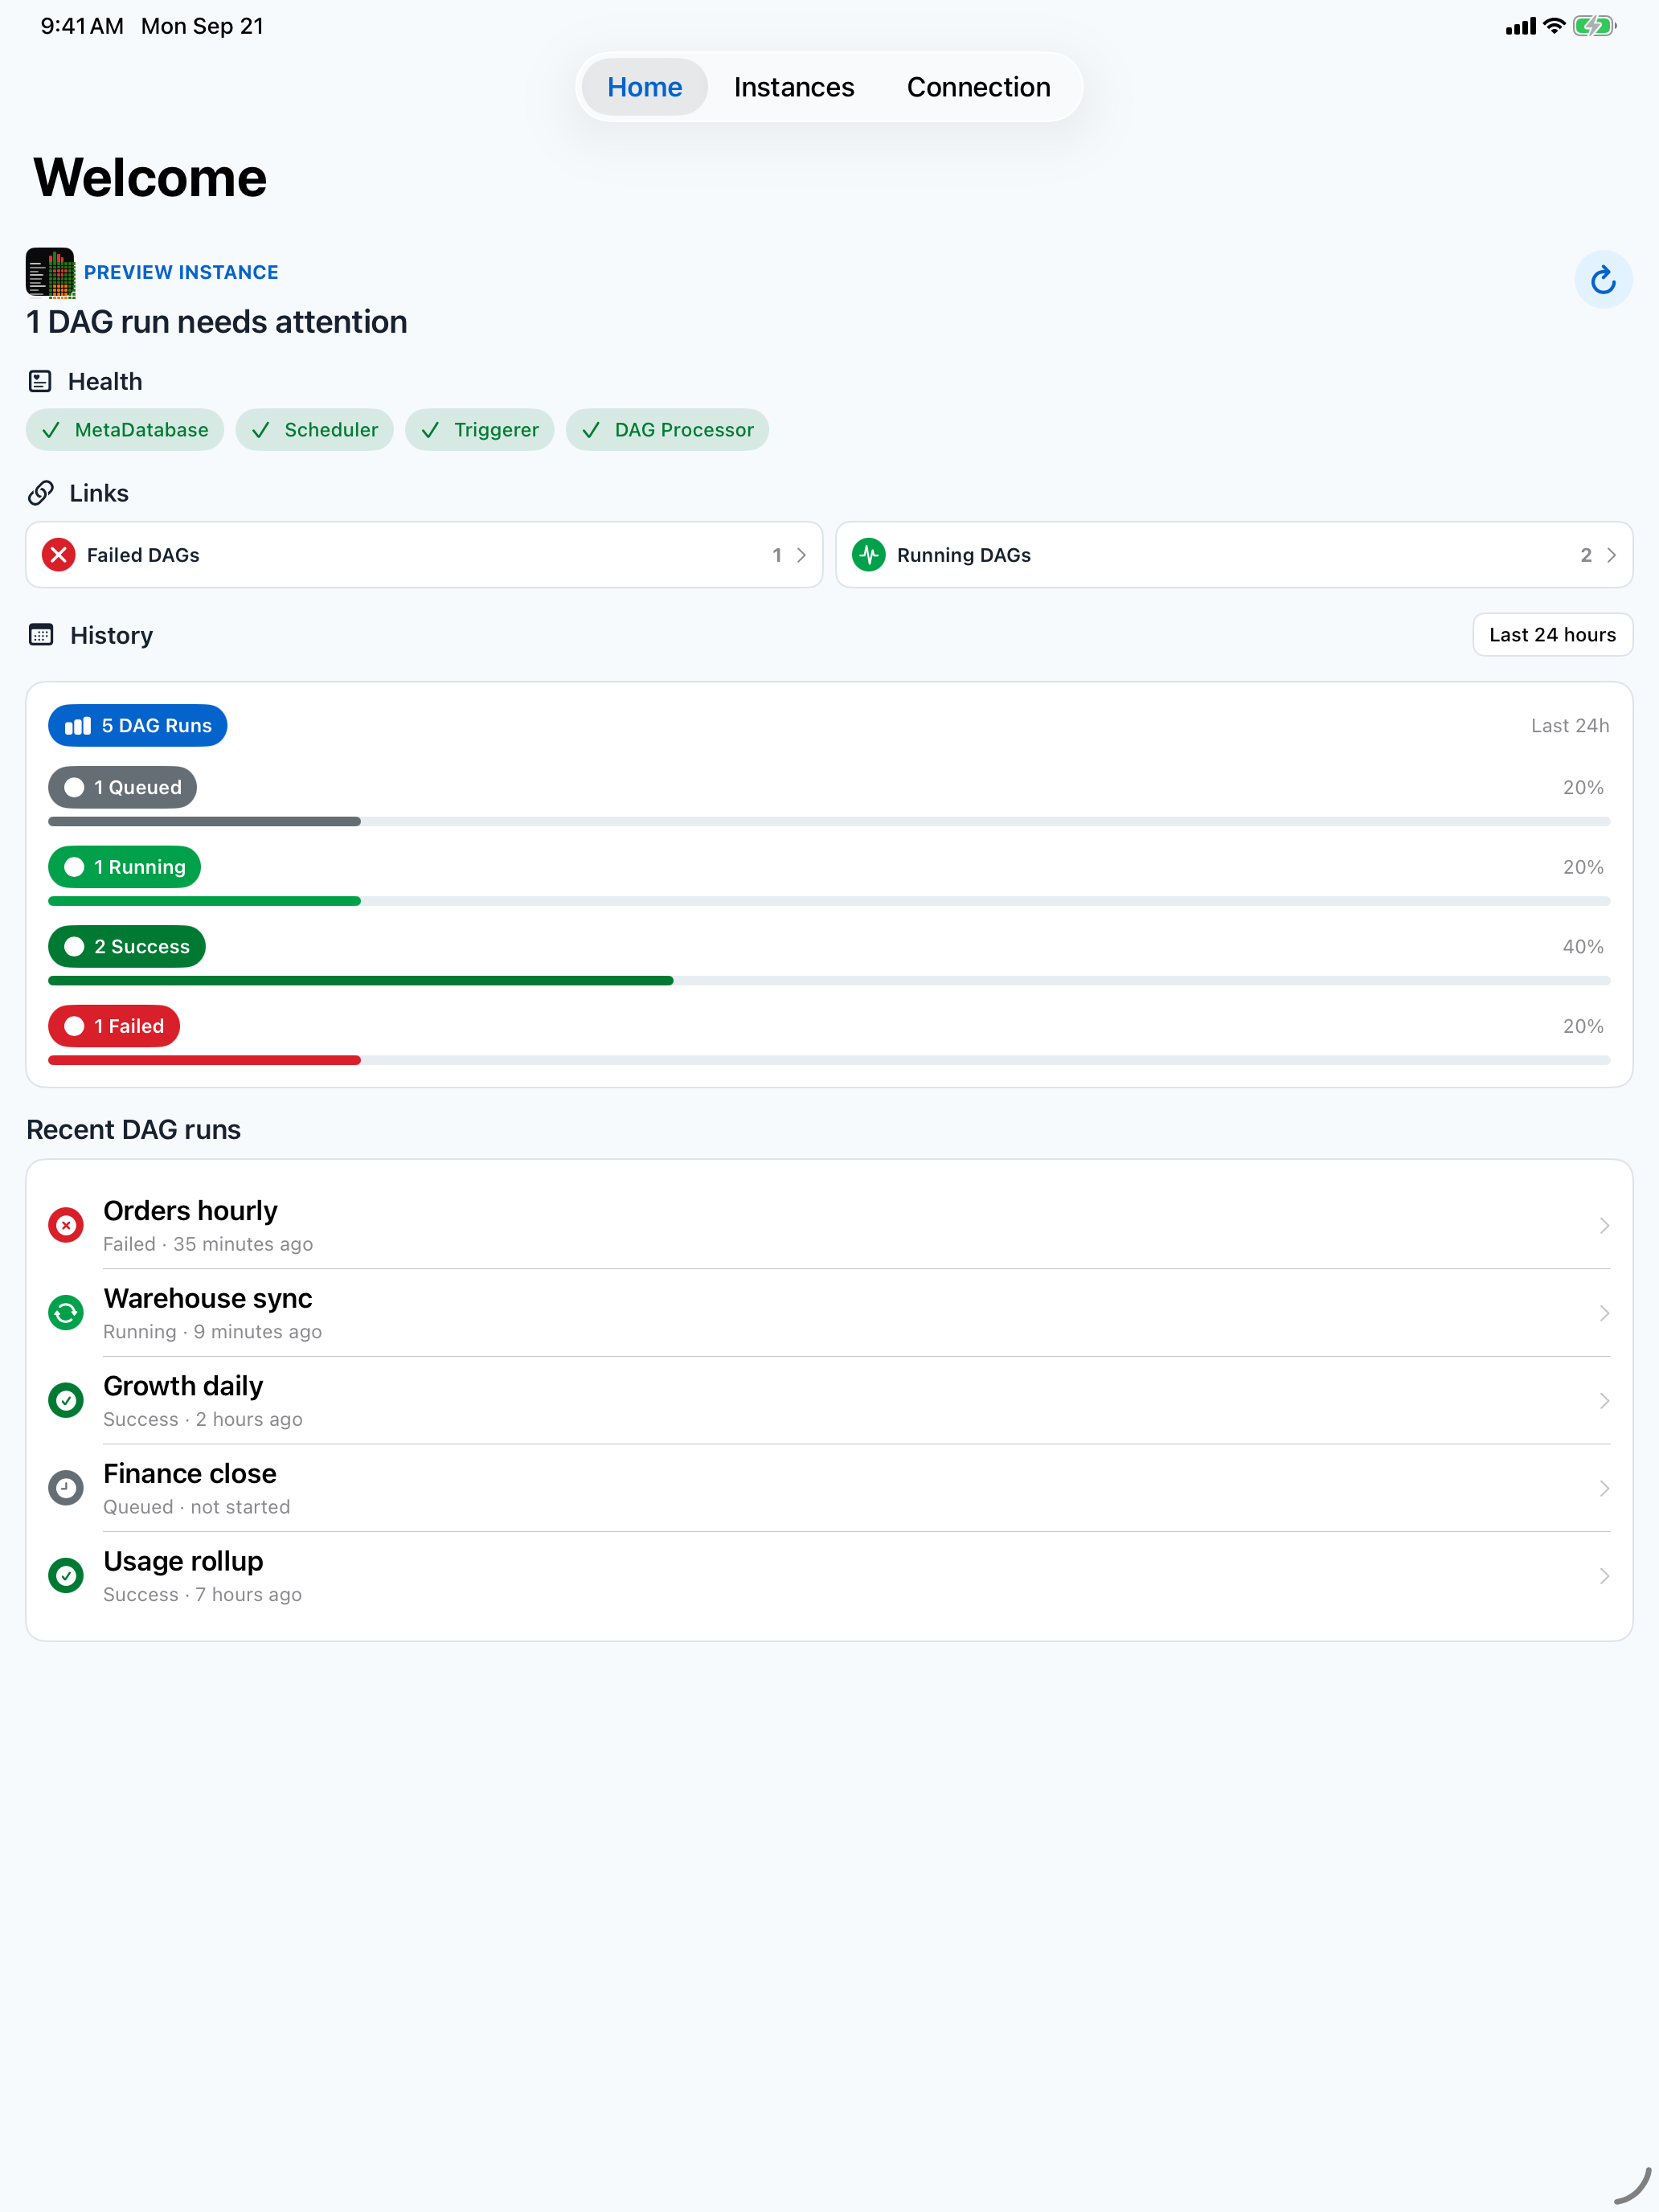Switch to the Home tab
The image size is (1659, 2212).
click(645, 87)
